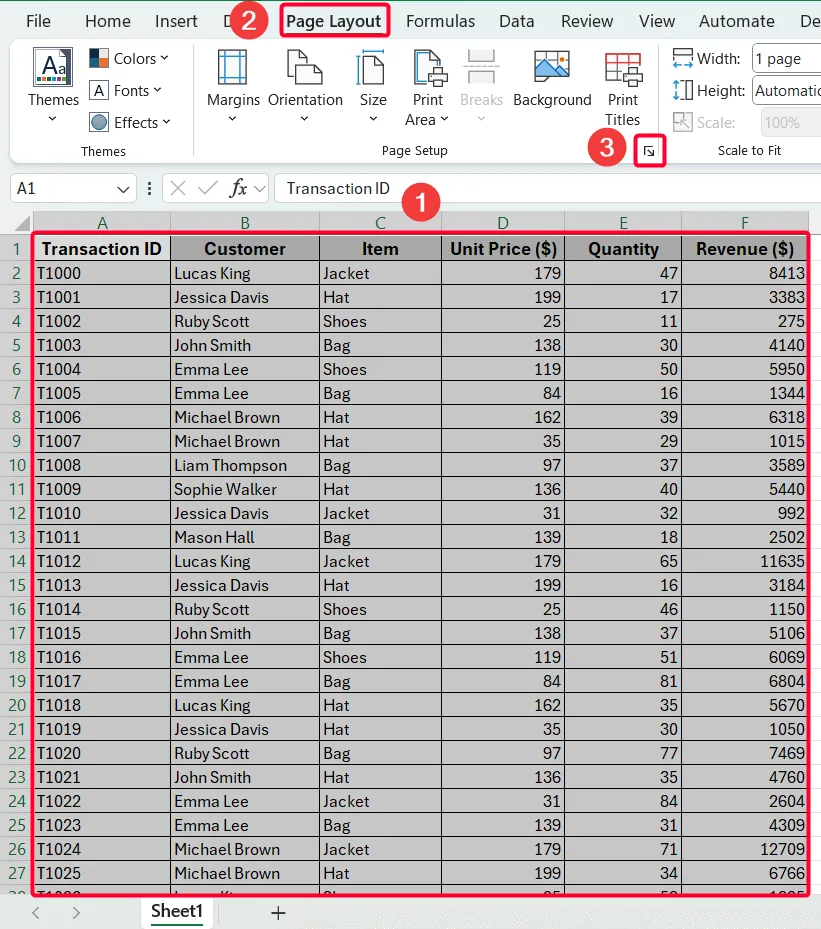Select cell T1025
Screen dimensions: 821x929
[x=102, y=873]
